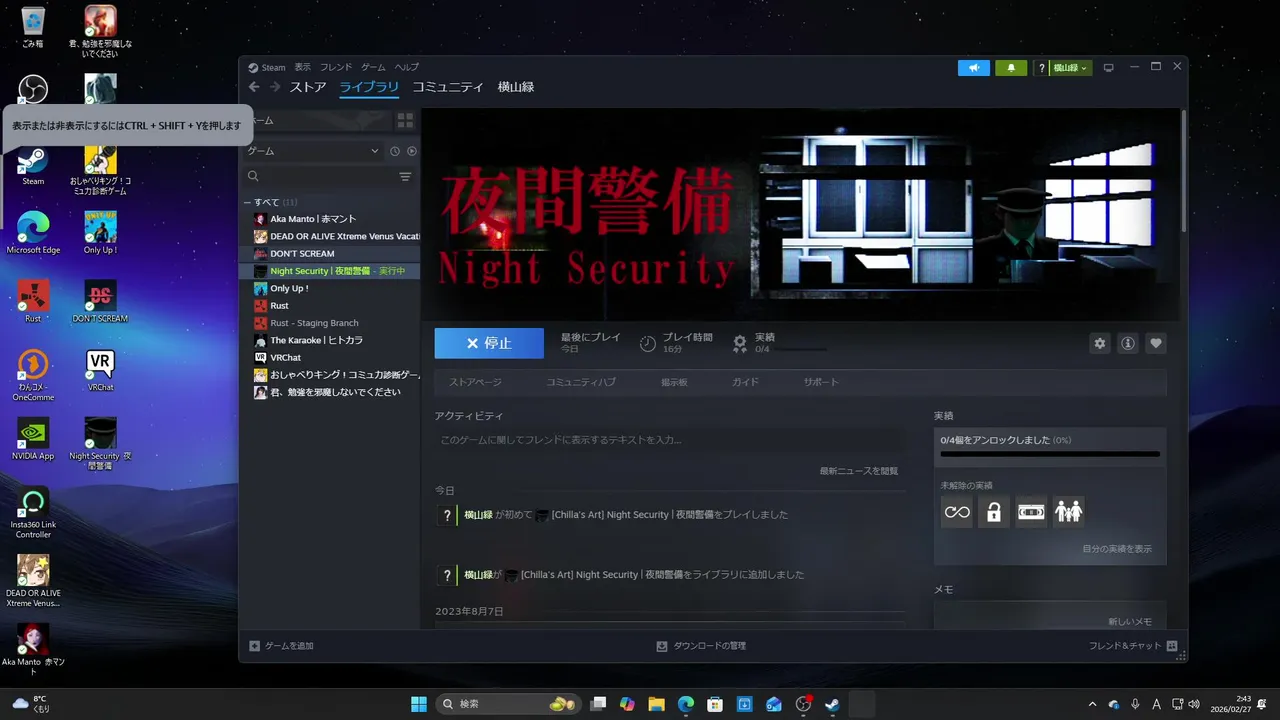Click 新しいメモ in notes panel

pos(1130,622)
